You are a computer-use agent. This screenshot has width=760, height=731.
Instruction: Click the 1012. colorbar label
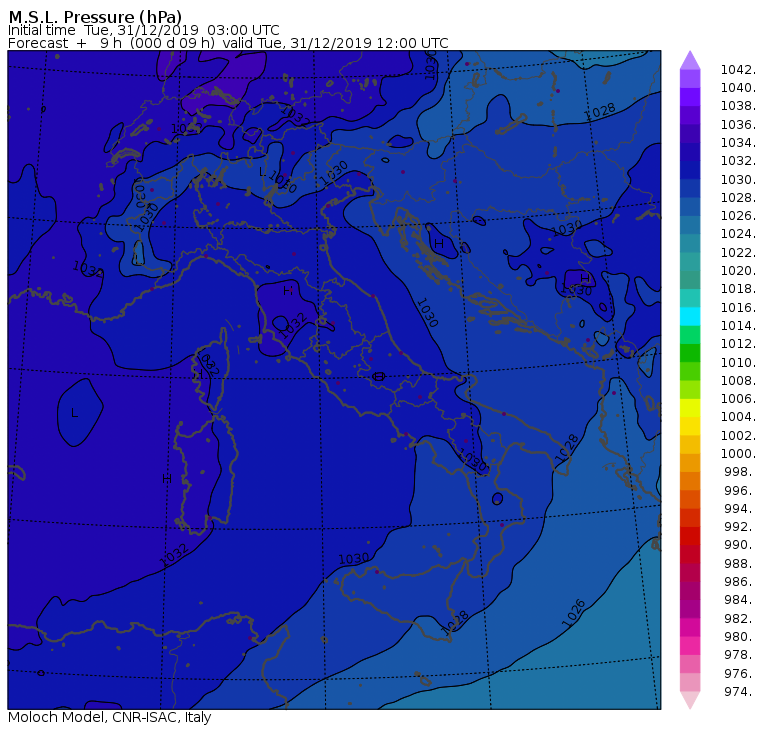pyautogui.click(x=738, y=343)
